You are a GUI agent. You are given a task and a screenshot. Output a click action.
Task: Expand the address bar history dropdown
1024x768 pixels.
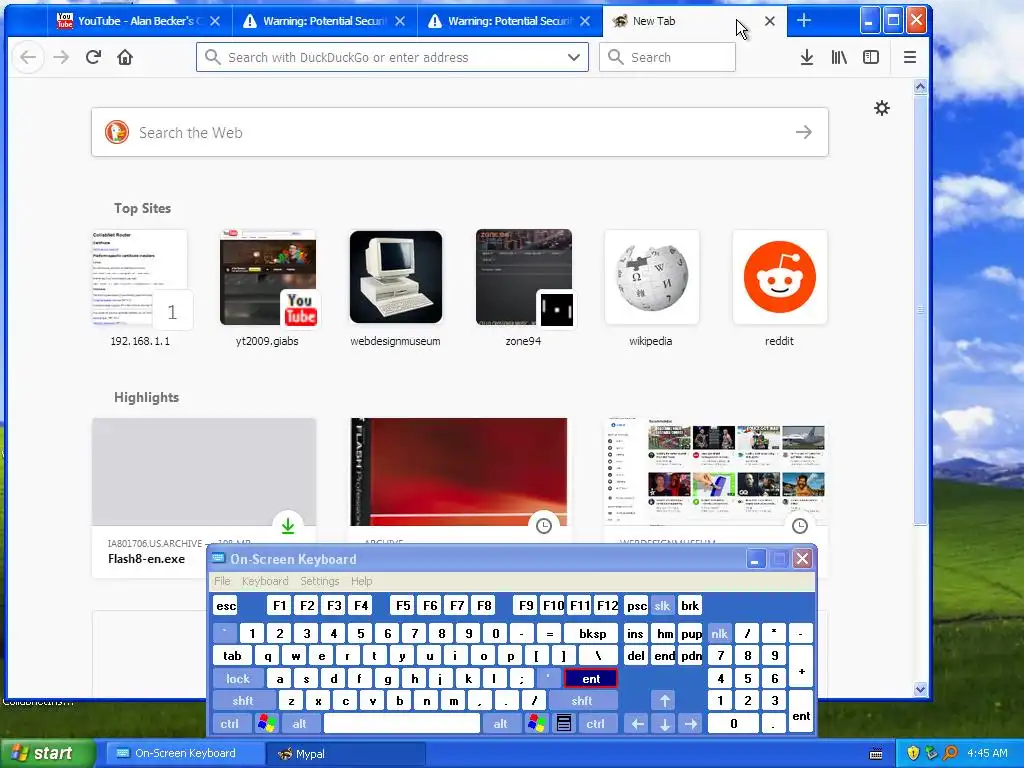click(573, 57)
